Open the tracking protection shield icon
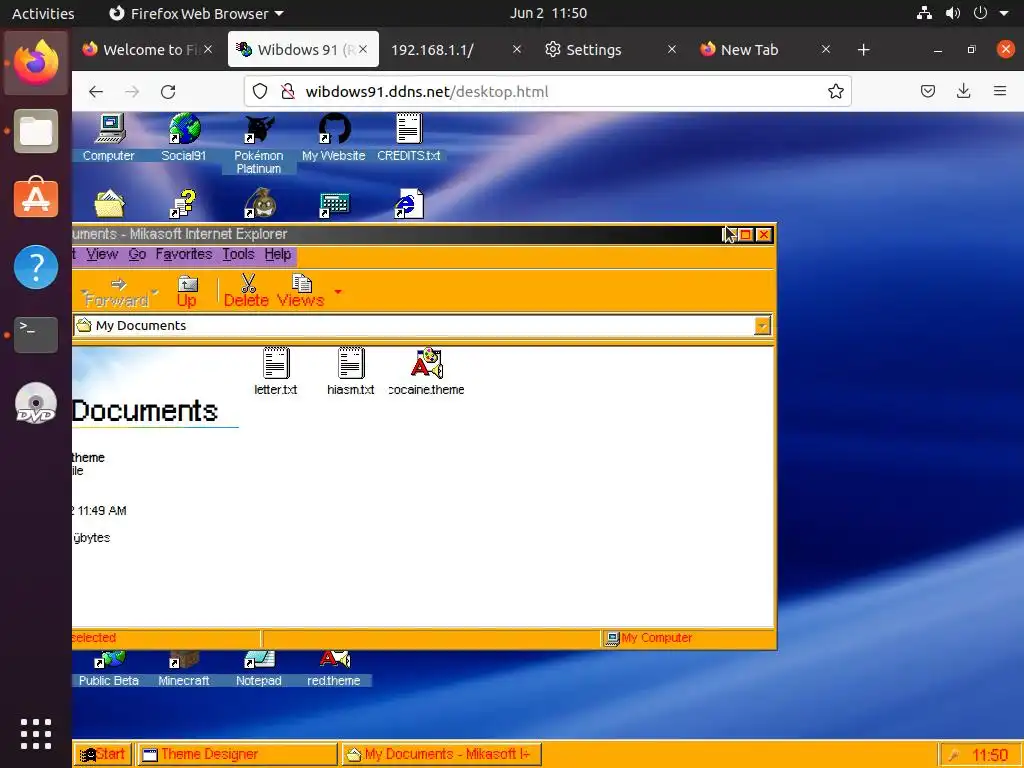The width and height of the screenshot is (1024, 768). coord(260,91)
